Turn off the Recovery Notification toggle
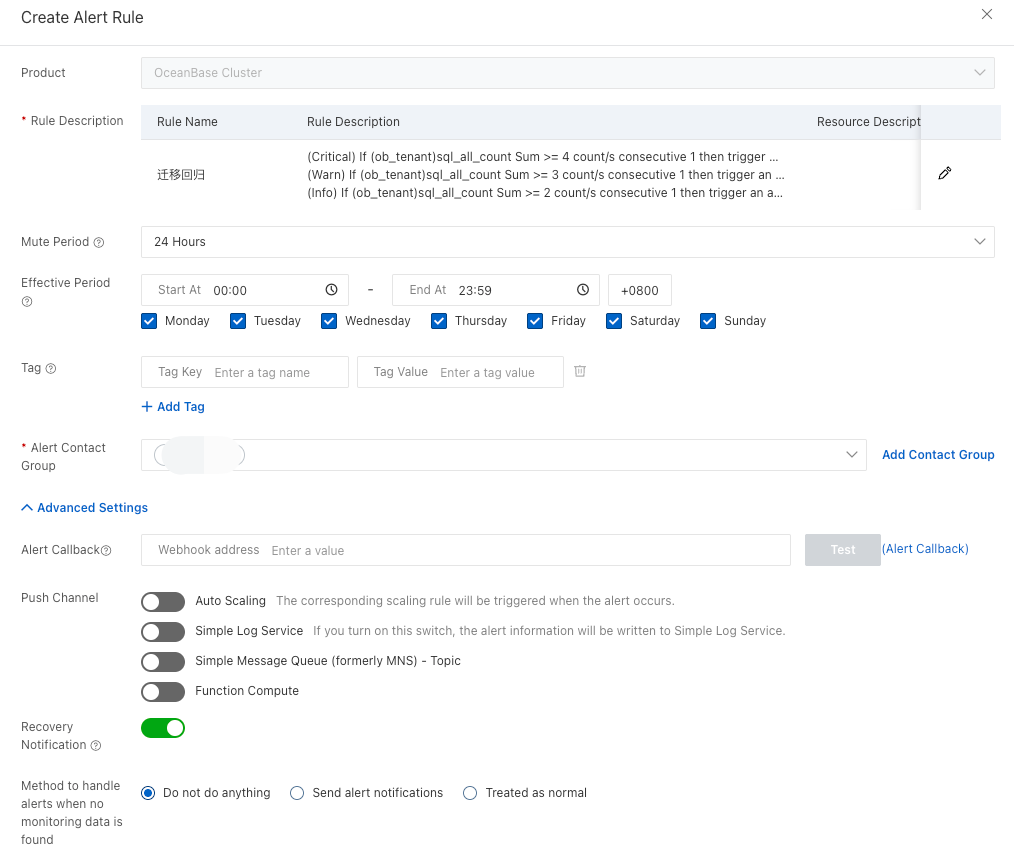The image size is (1014, 855). pyautogui.click(x=163, y=728)
